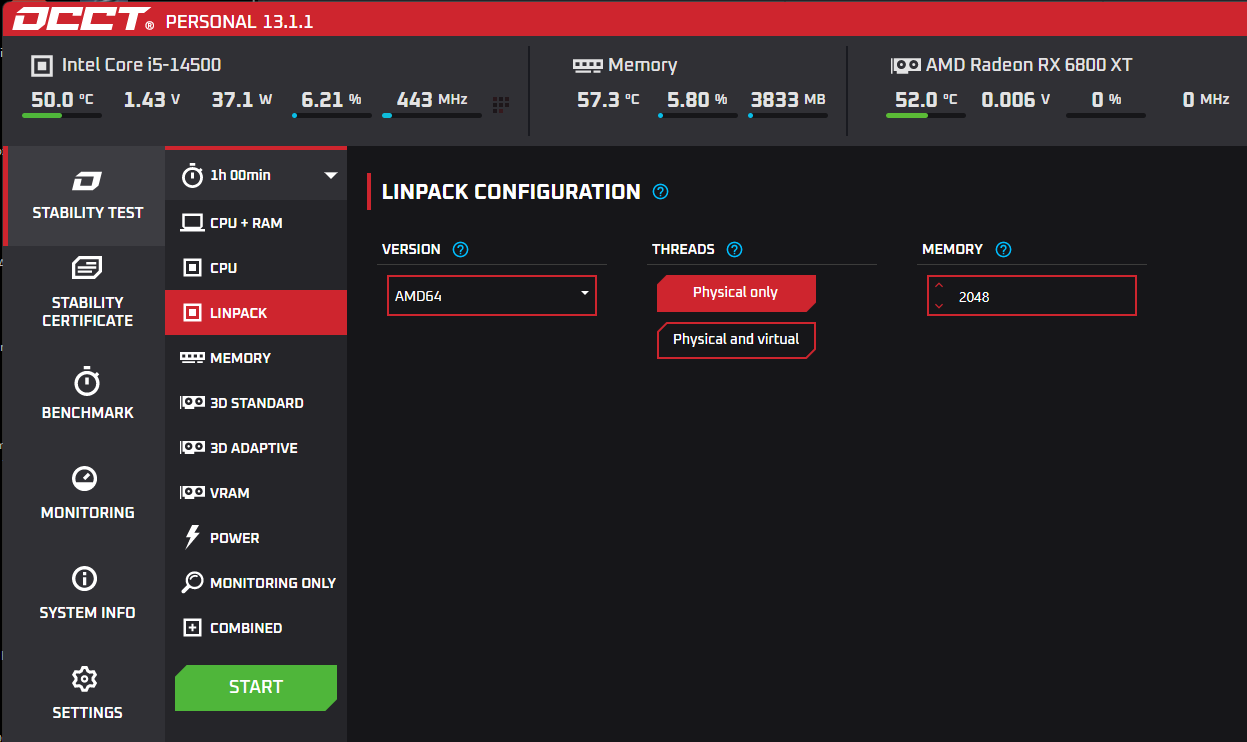Image resolution: width=1247 pixels, height=742 pixels.
Task: Click the CPU usage 6.21 % reading
Action: (x=331, y=100)
